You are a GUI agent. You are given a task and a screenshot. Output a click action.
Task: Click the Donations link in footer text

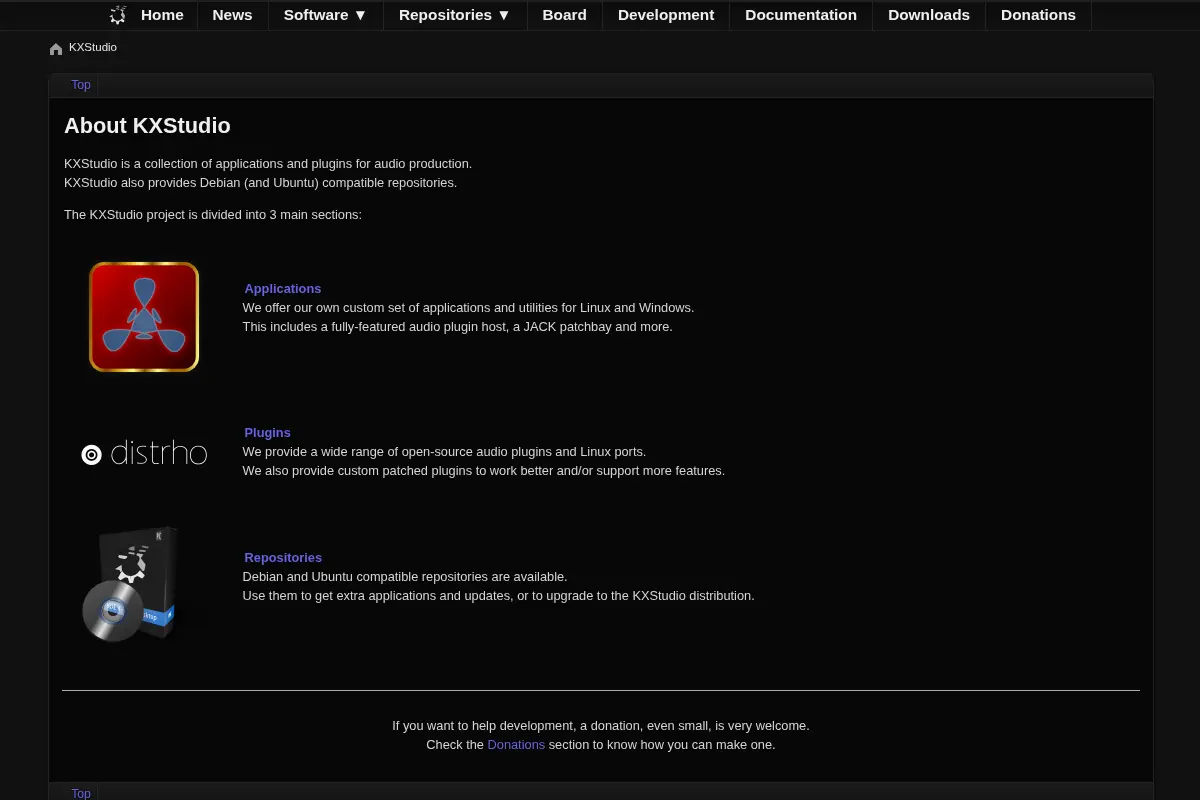point(516,745)
